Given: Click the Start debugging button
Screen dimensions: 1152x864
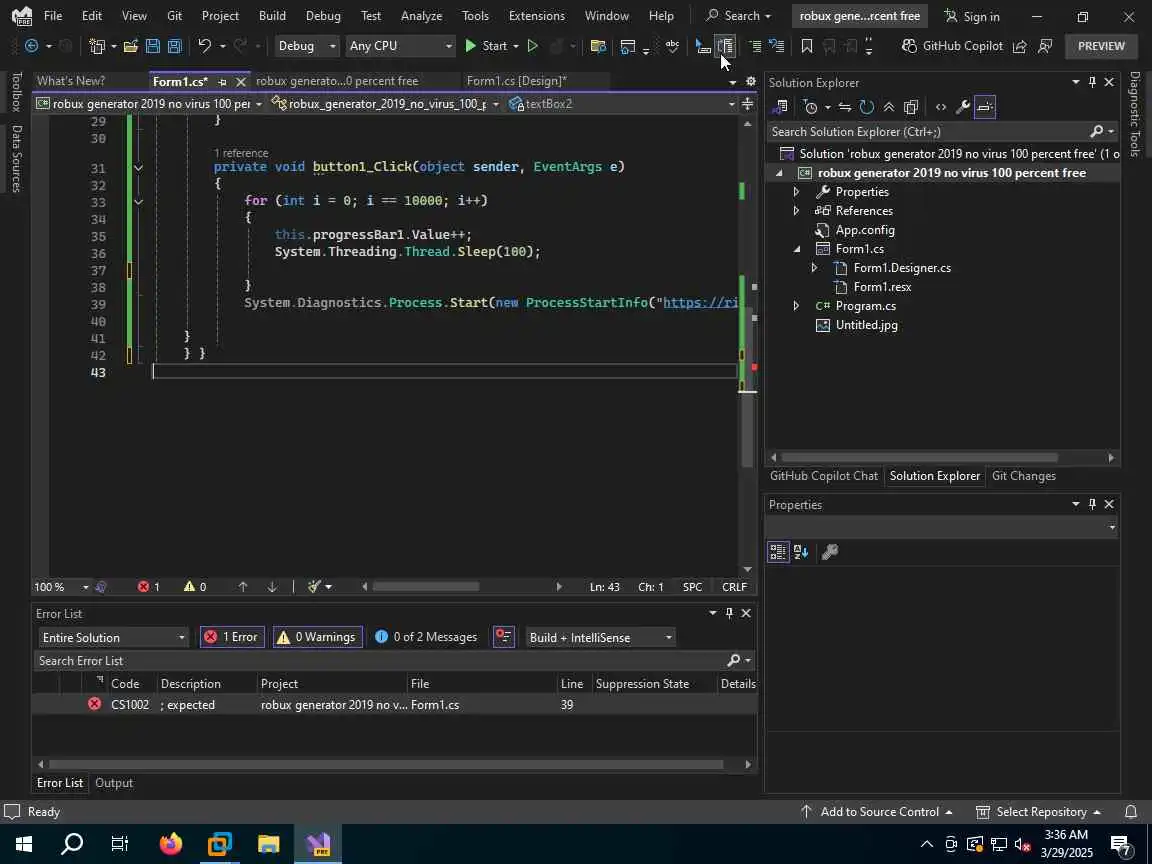Looking at the screenshot, I should 486,46.
